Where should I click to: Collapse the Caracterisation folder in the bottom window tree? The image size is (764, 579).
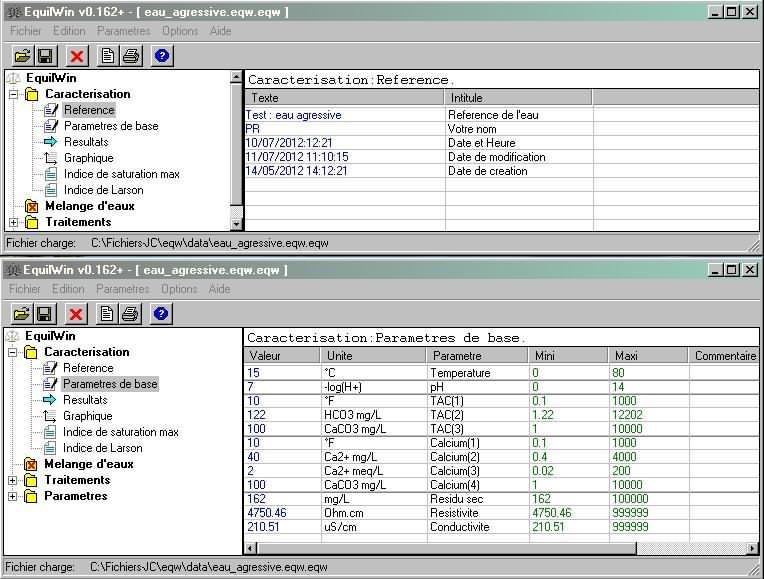[x=13, y=352]
